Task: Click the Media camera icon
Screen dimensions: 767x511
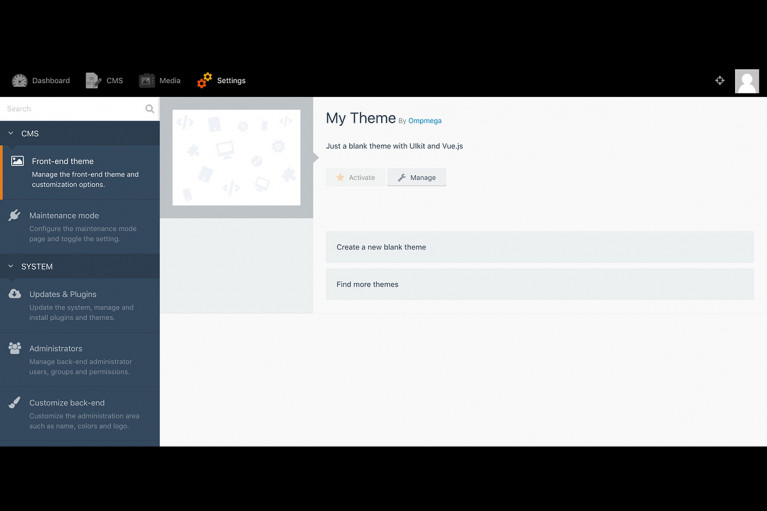Action: pos(147,81)
